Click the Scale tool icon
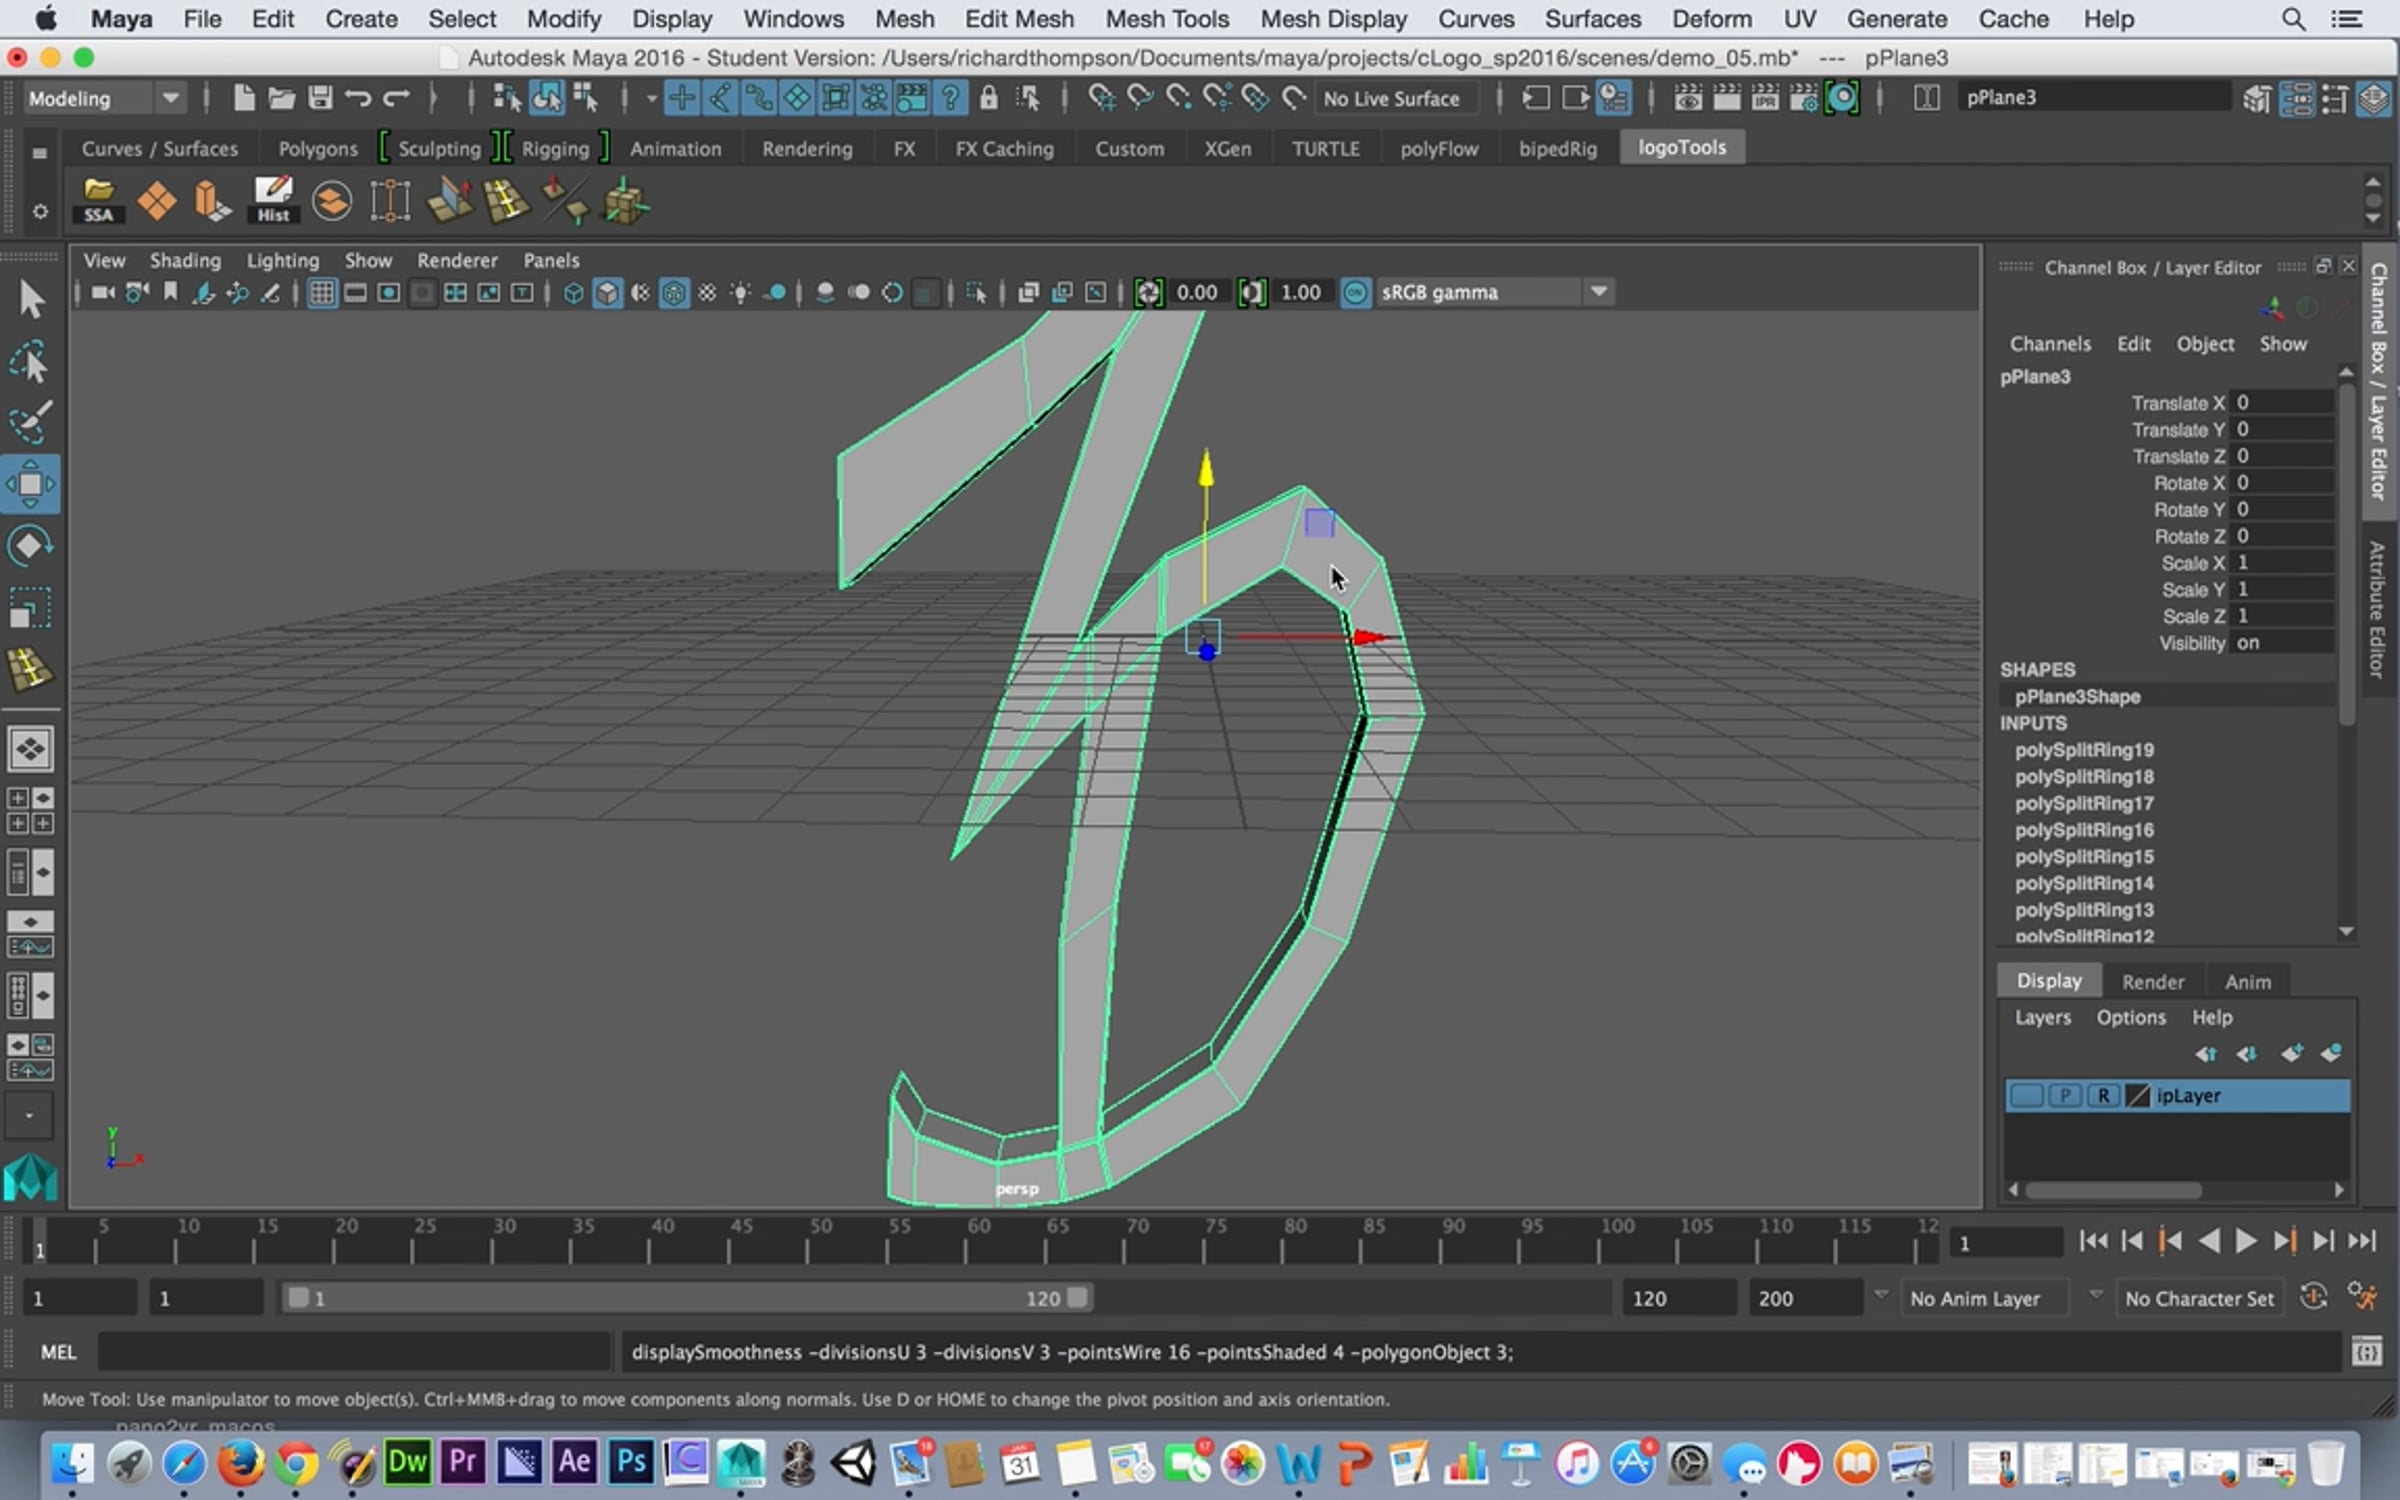 click(x=29, y=608)
